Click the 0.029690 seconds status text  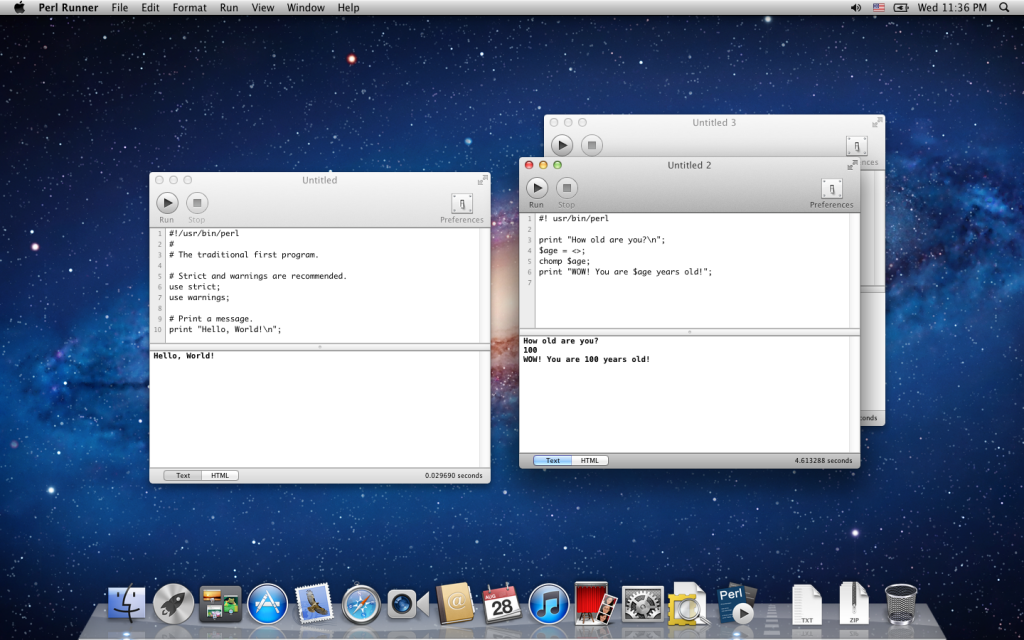coord(454,475)
